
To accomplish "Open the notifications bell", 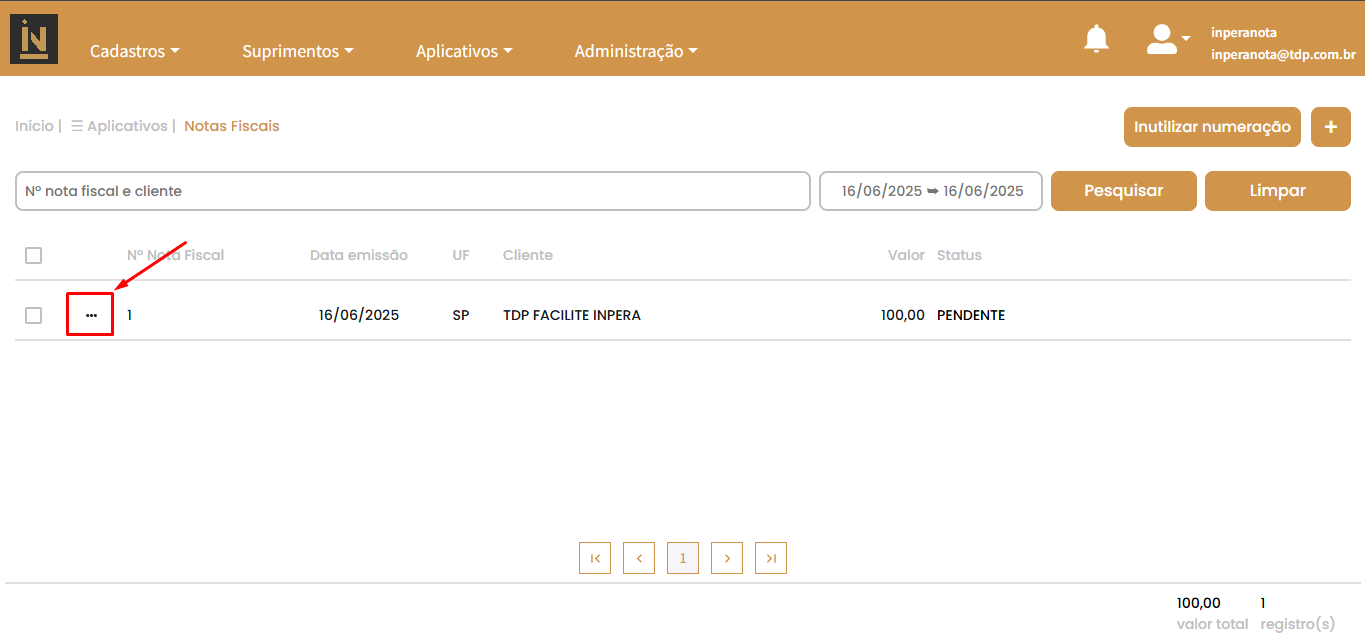I will coord(1097,39).
